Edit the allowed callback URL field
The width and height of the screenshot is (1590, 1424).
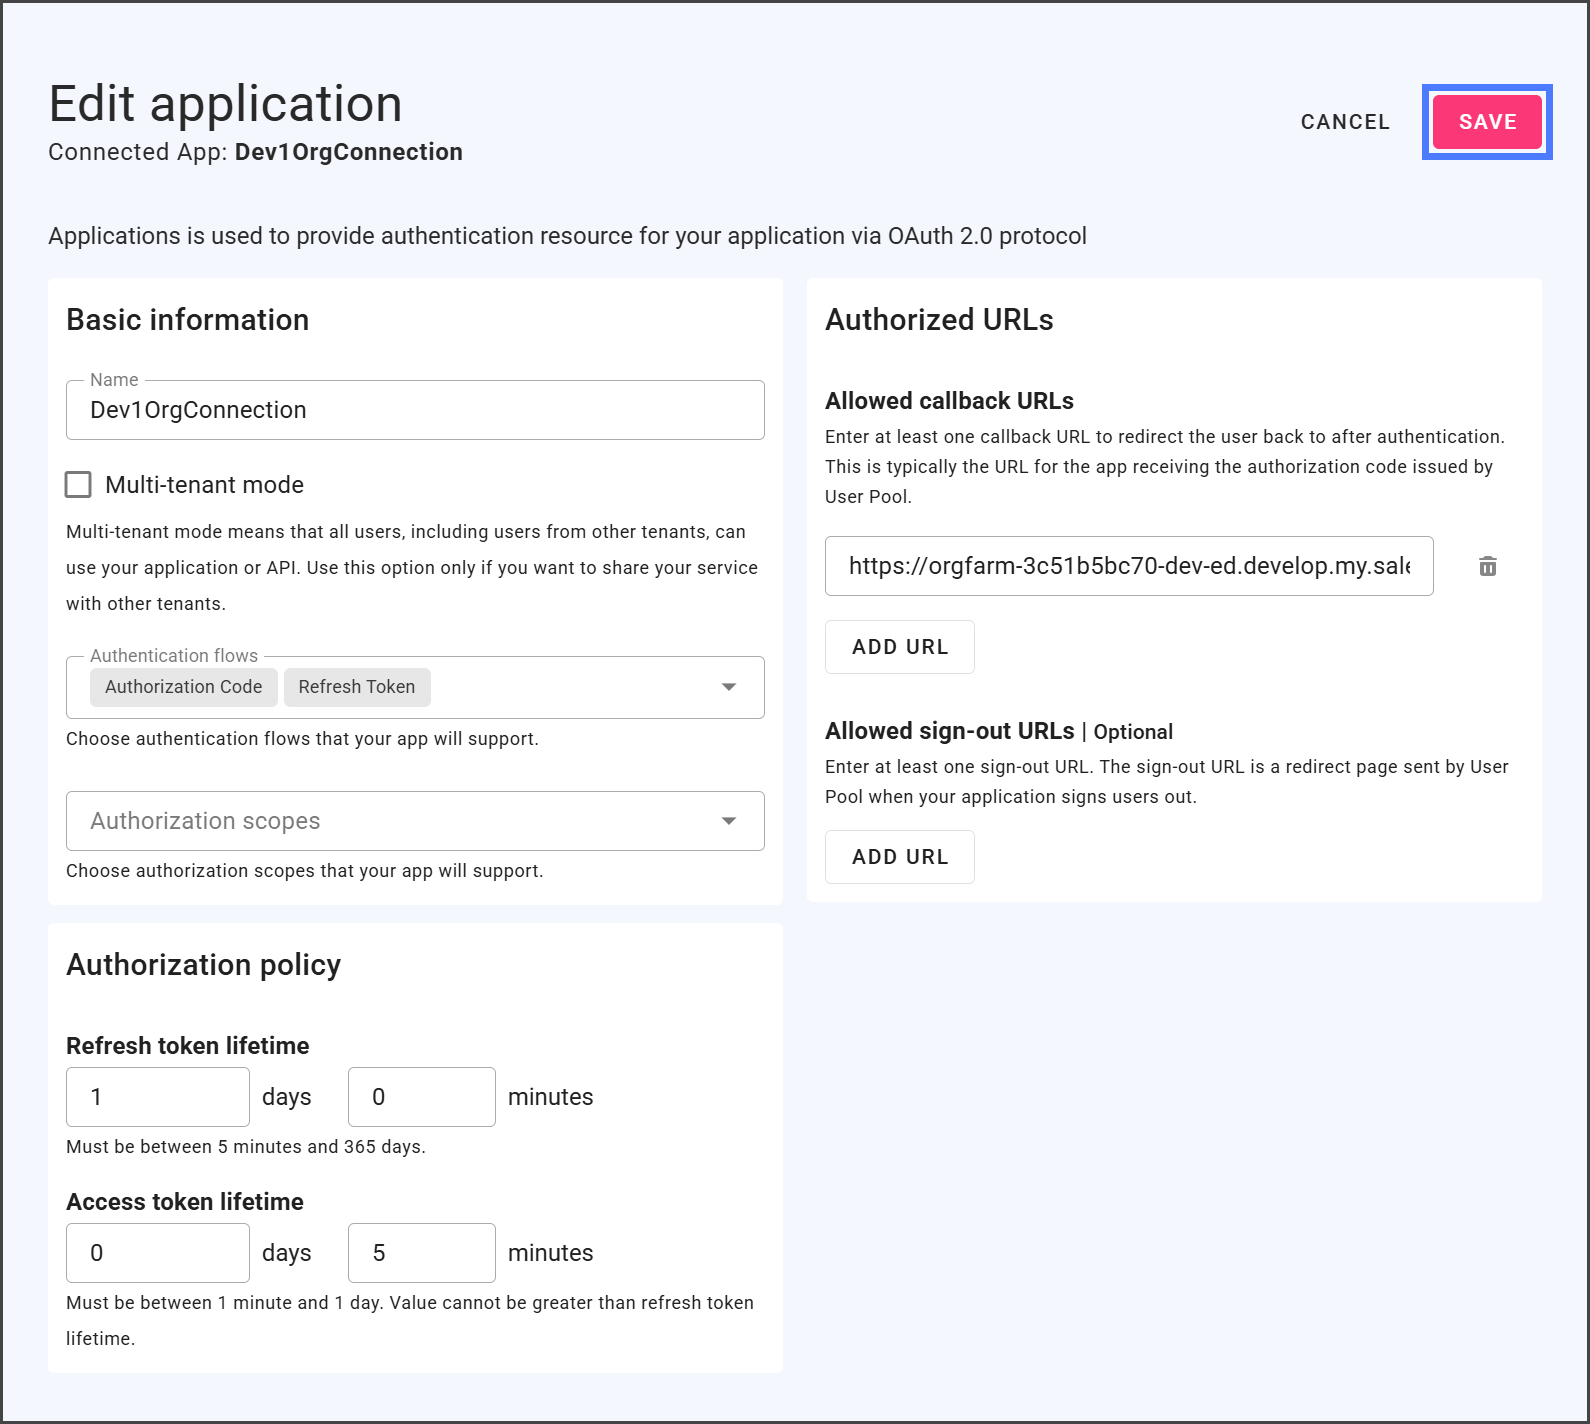[1128, 566]
